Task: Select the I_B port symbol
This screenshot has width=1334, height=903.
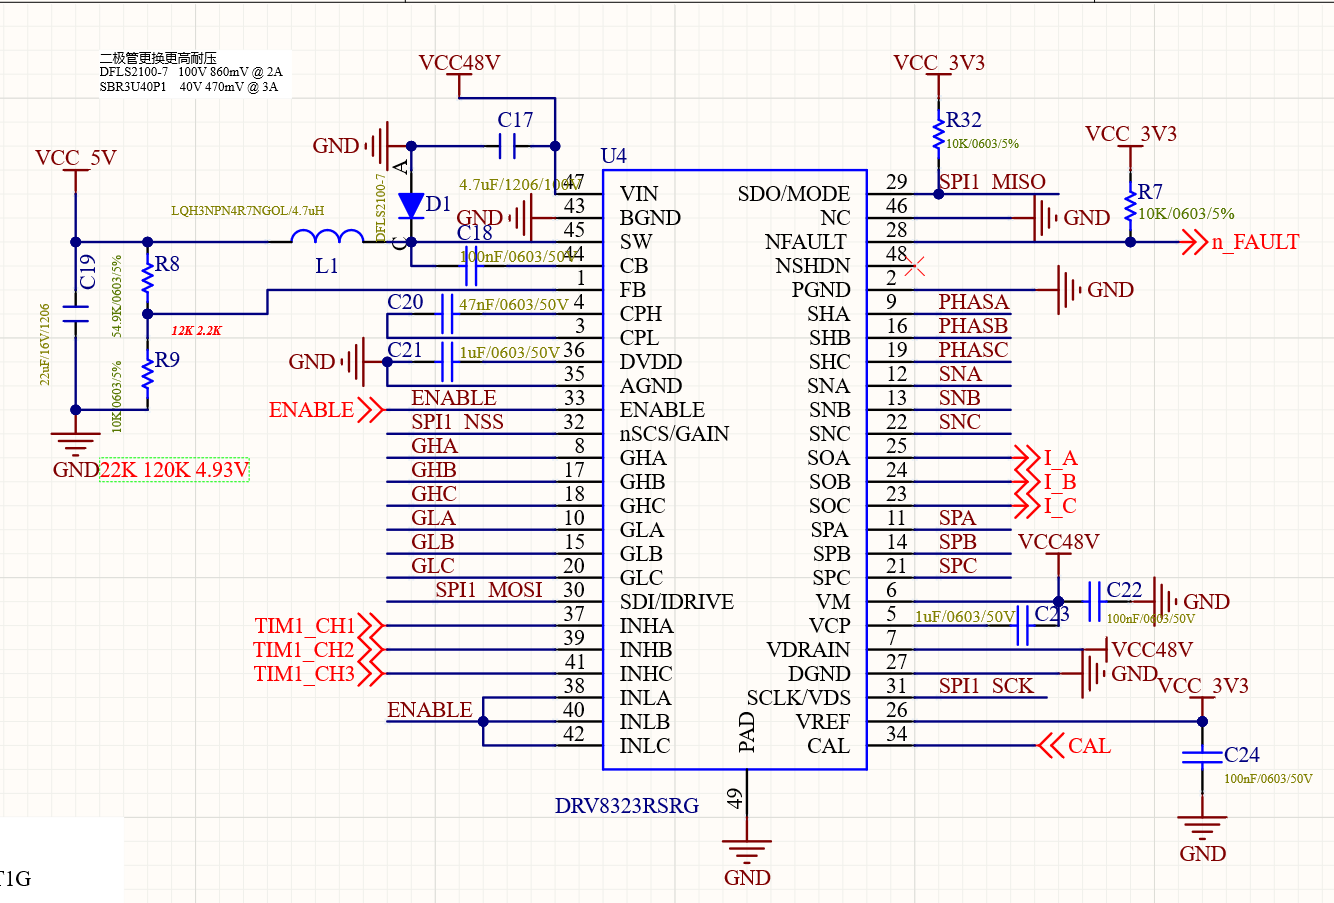Action: [x=1027, y=482]
